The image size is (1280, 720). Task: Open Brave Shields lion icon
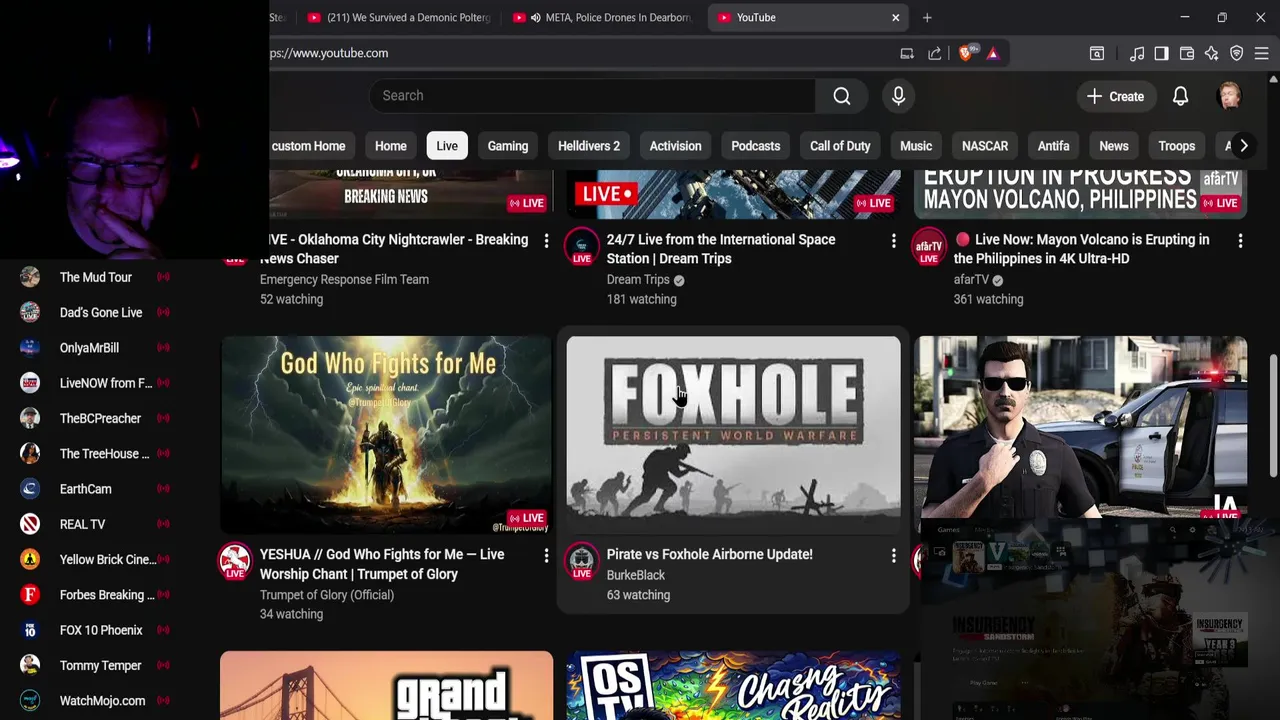pyautogui.click(x=966, y=53)
